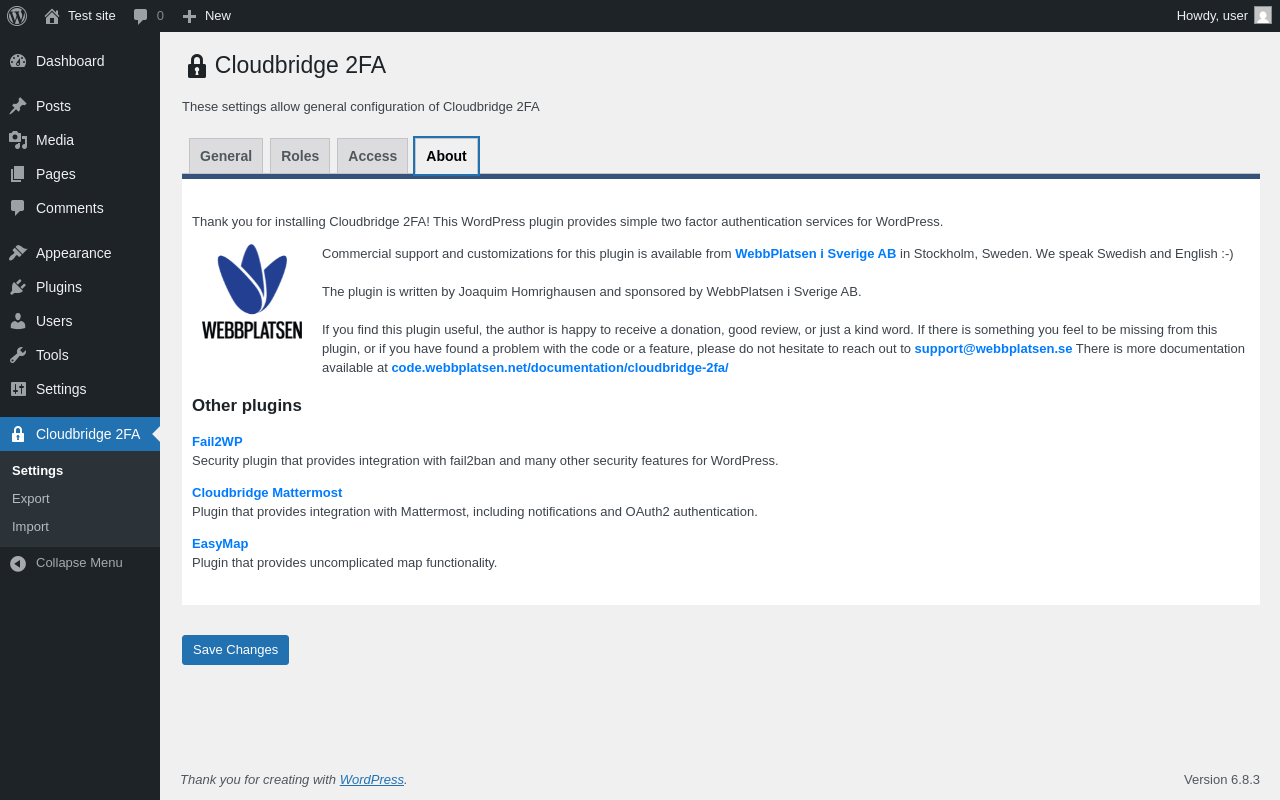1280x800 pixels.
Task: Click the home icon beside Test site
Action: pyautogui.click(x=52, y=16)
